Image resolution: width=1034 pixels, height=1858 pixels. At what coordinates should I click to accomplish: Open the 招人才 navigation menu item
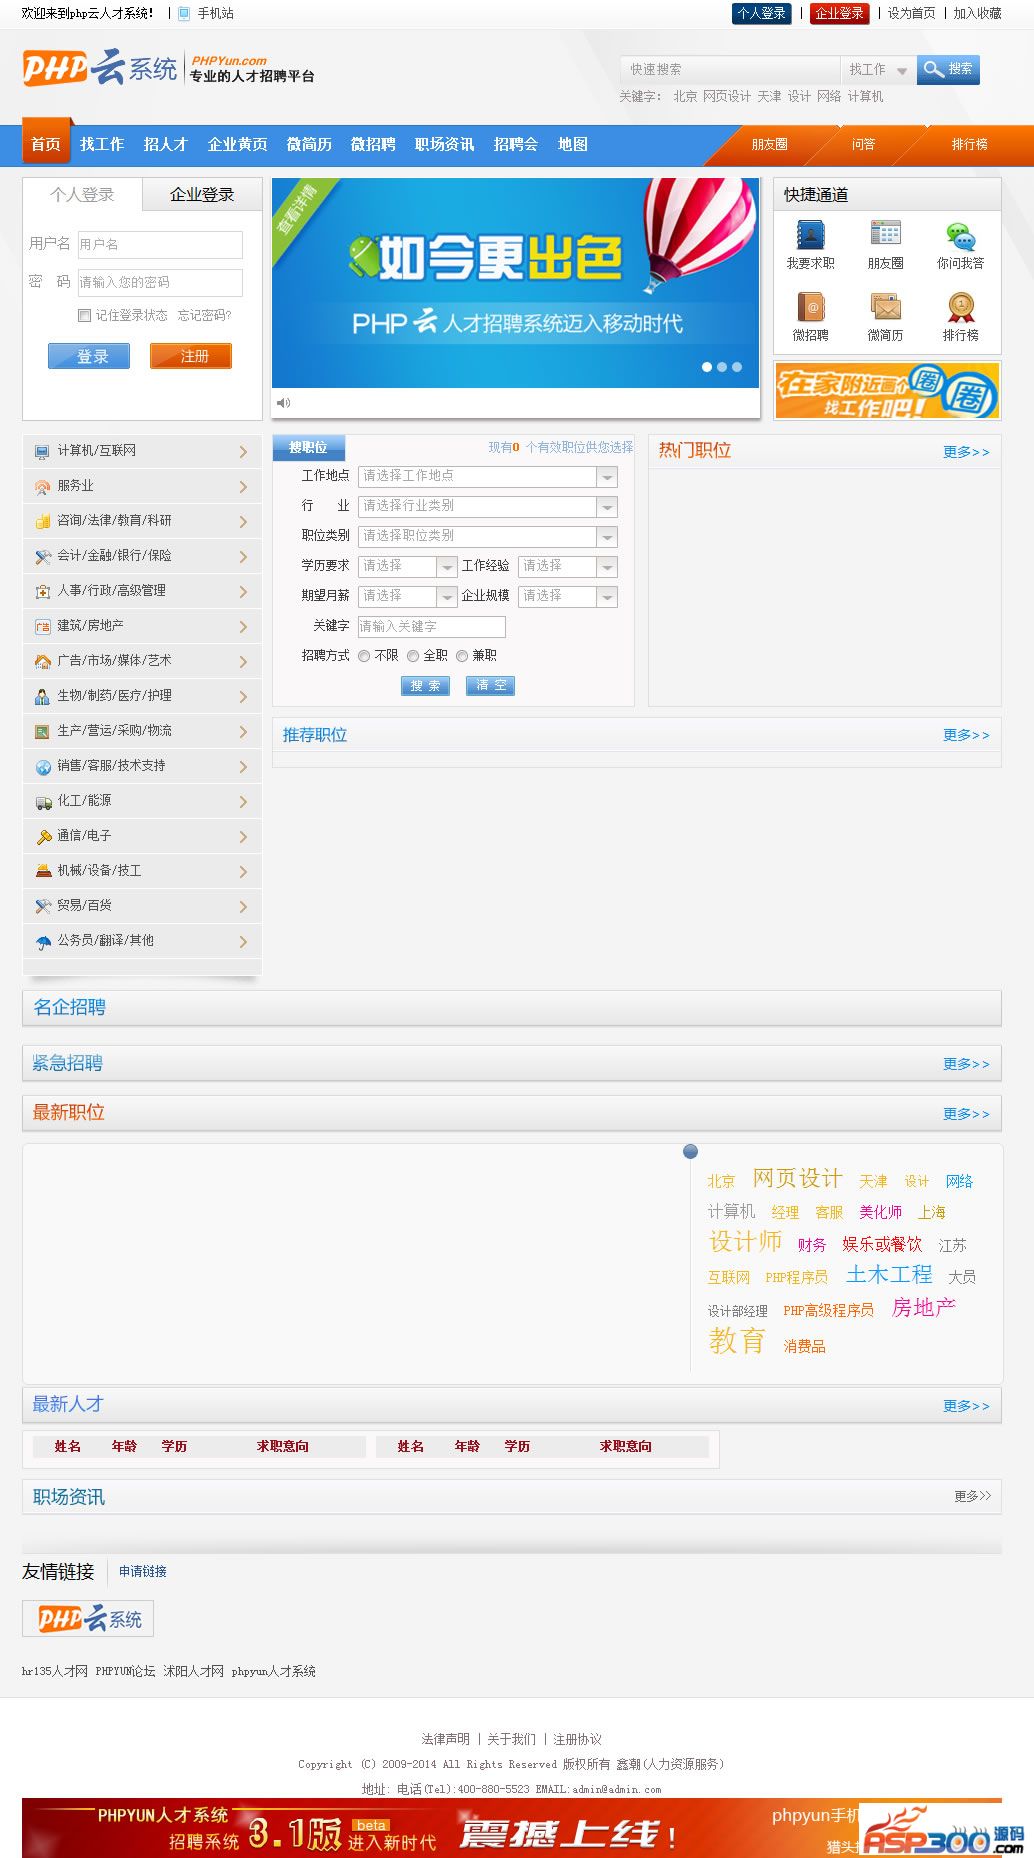[x=165, y=144]
